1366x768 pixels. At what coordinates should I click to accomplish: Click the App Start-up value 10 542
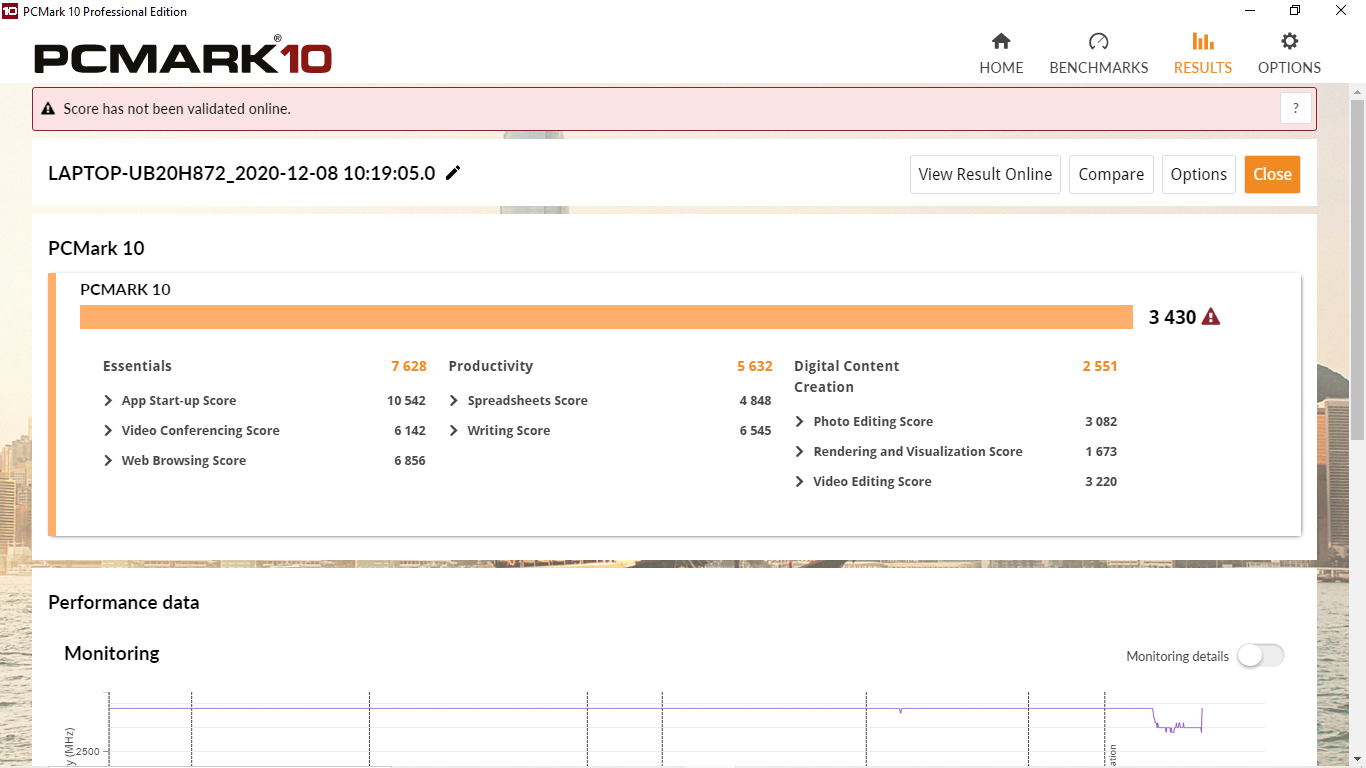(406, 401)
